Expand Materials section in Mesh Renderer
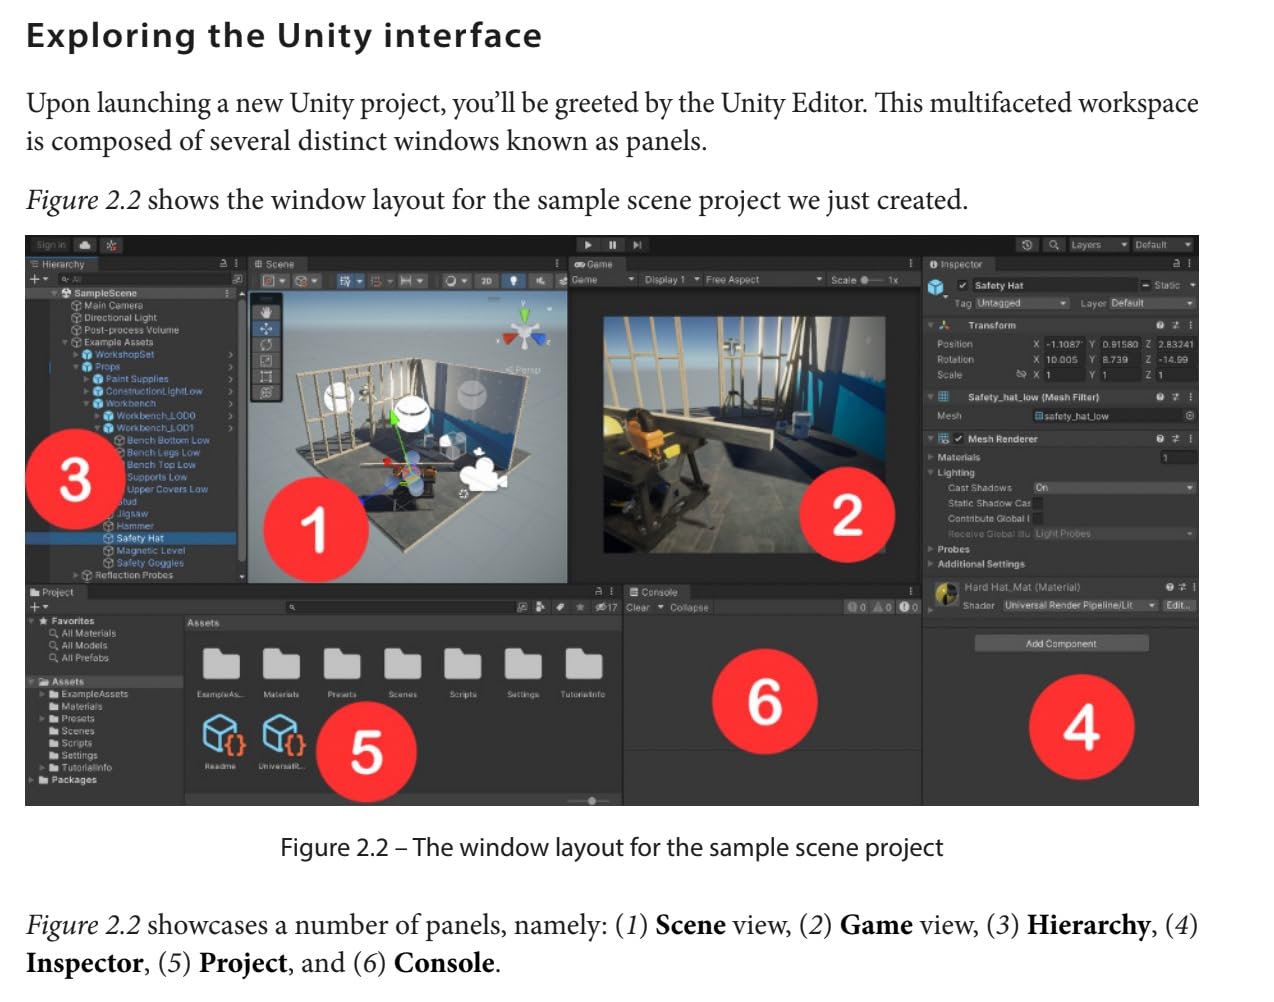This screenshot has width=1274, height=1002. (931, 458)
